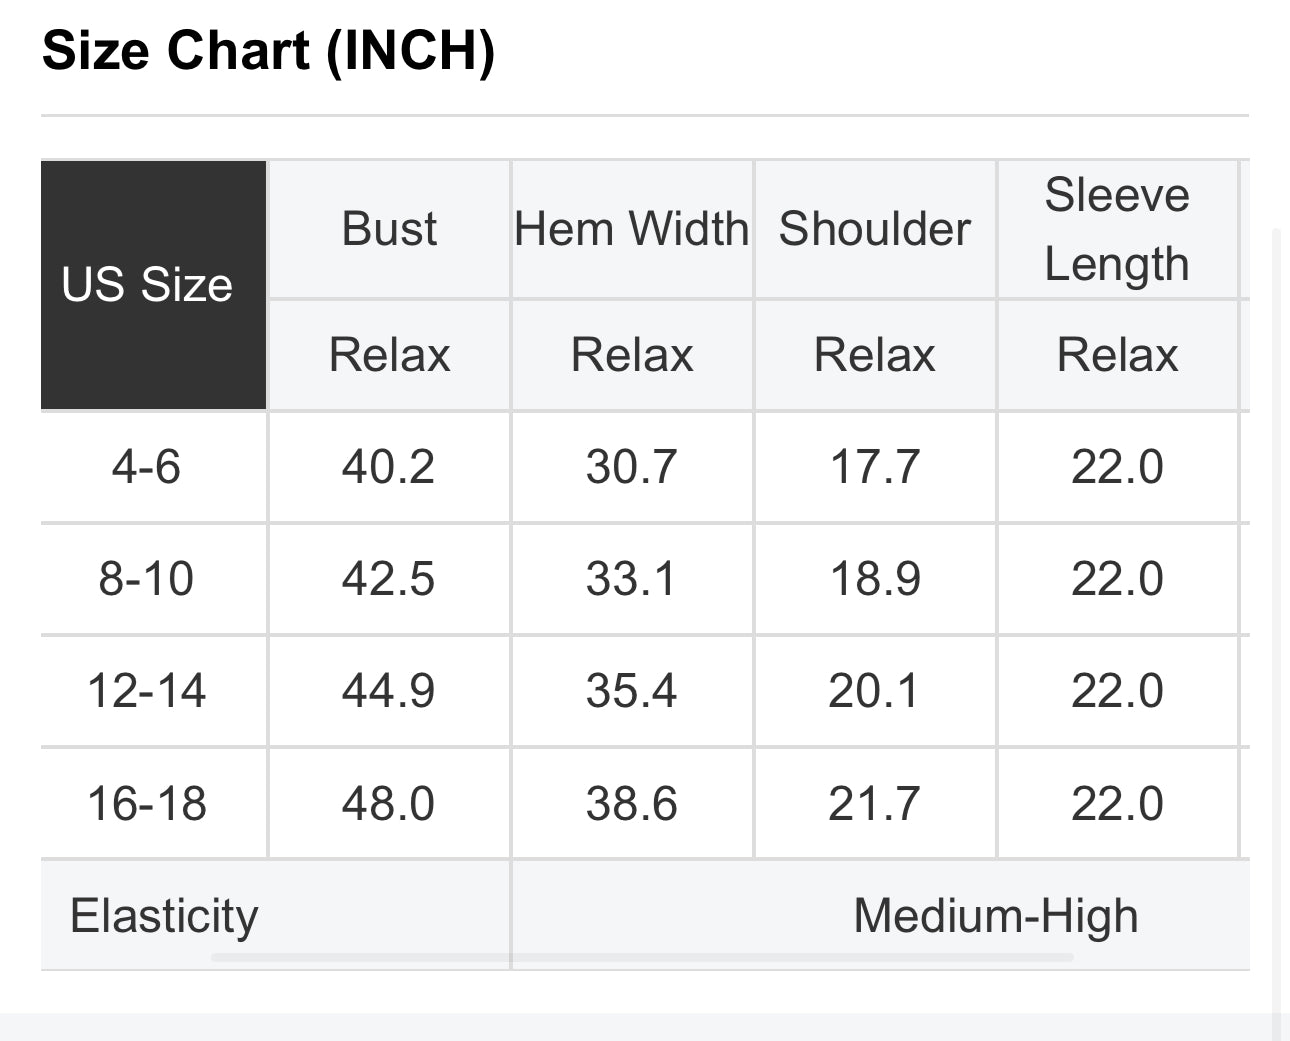The width and height of the screenshot is (1290, 1041).
Task: Click the table's horizontal scrollbar
Action: tap(642, 958)
